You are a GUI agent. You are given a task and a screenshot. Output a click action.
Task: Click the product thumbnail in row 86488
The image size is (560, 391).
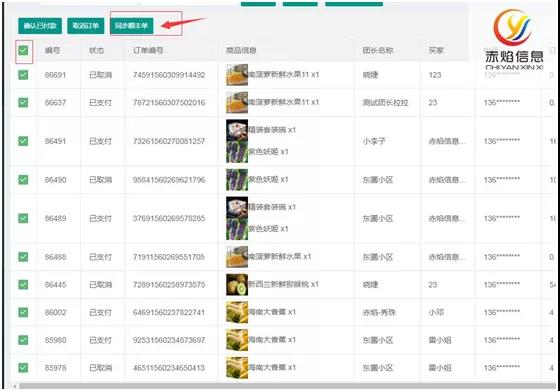[x=237, y=257]
